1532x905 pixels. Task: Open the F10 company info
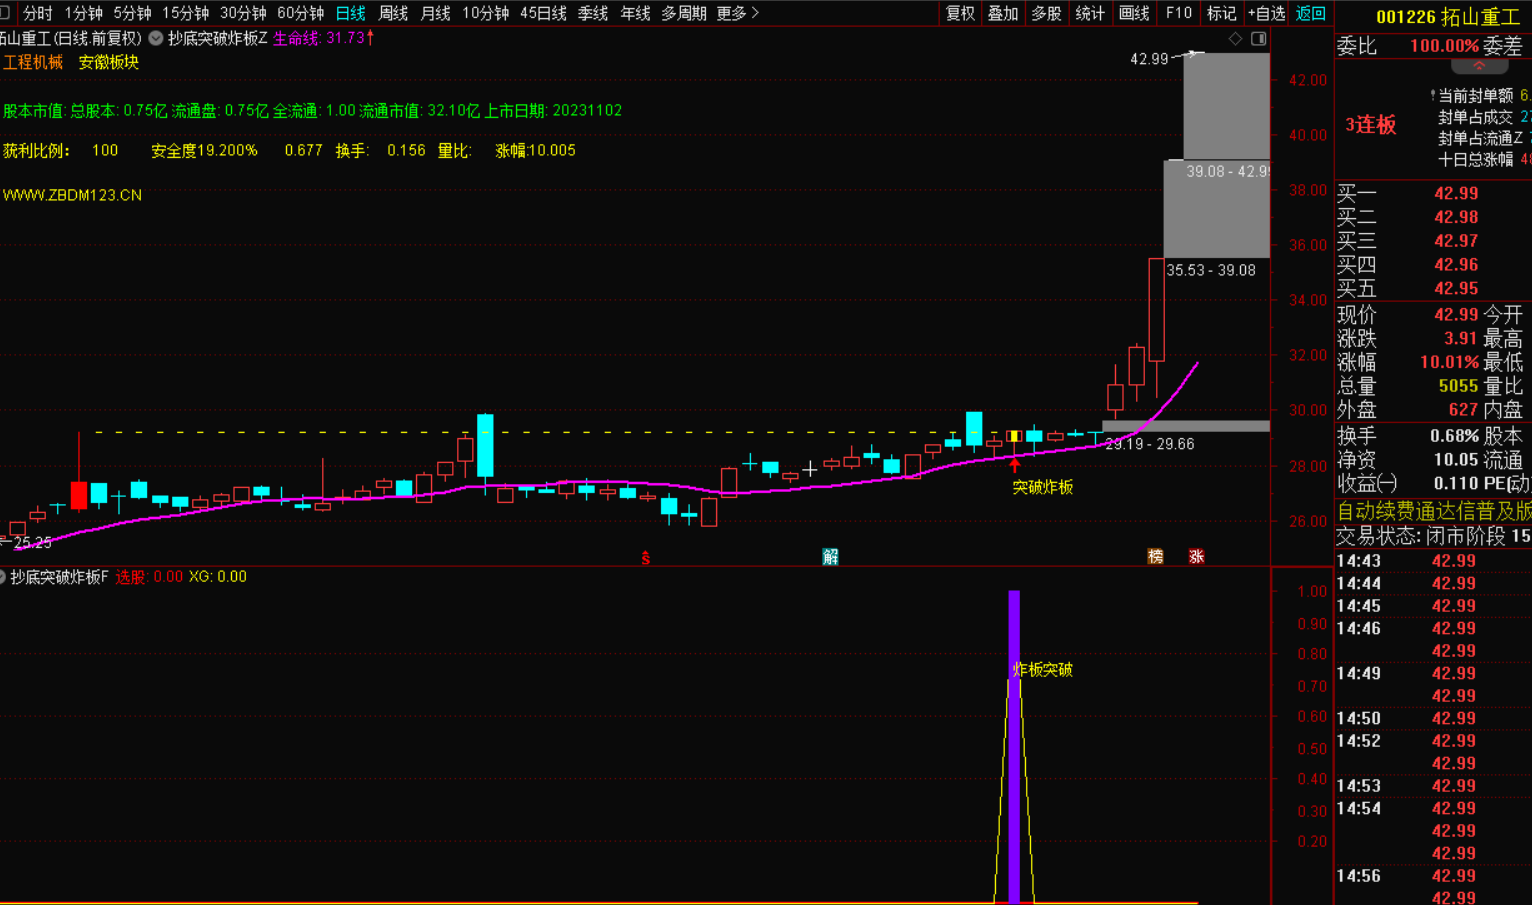click(x=1179, y=13)
